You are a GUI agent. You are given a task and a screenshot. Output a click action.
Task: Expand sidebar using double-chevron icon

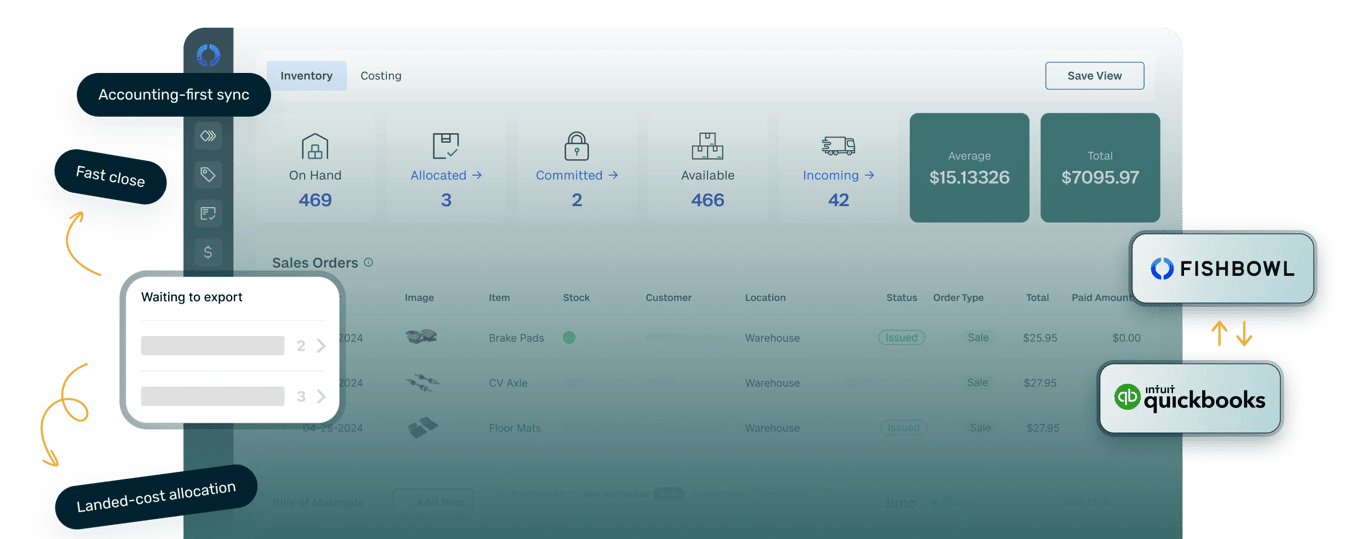coord(208,136)
